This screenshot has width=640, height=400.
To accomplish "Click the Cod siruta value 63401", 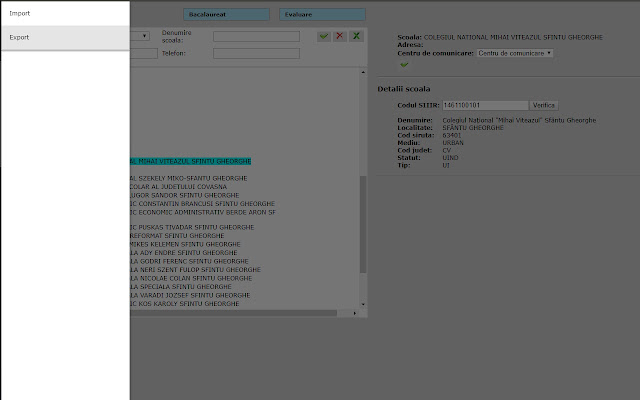I will (452, 135).
